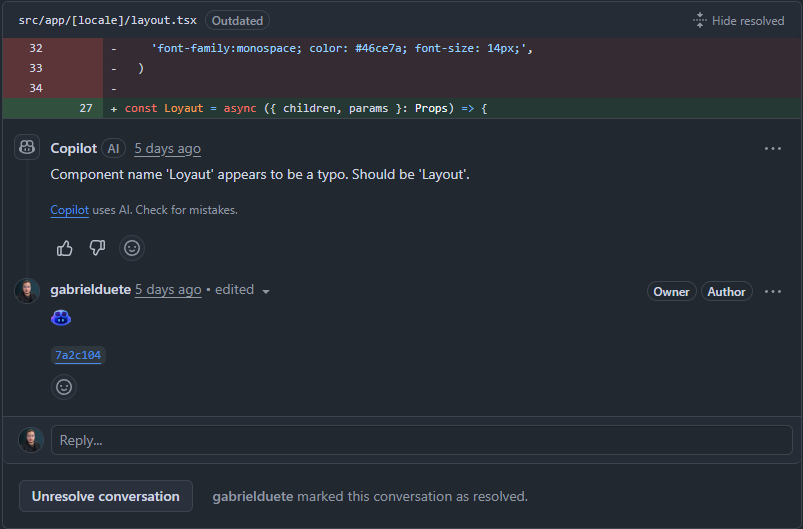
Task: Click file path src/app/[locale]/layout.tsx
Action: click(x=108, y=20)
